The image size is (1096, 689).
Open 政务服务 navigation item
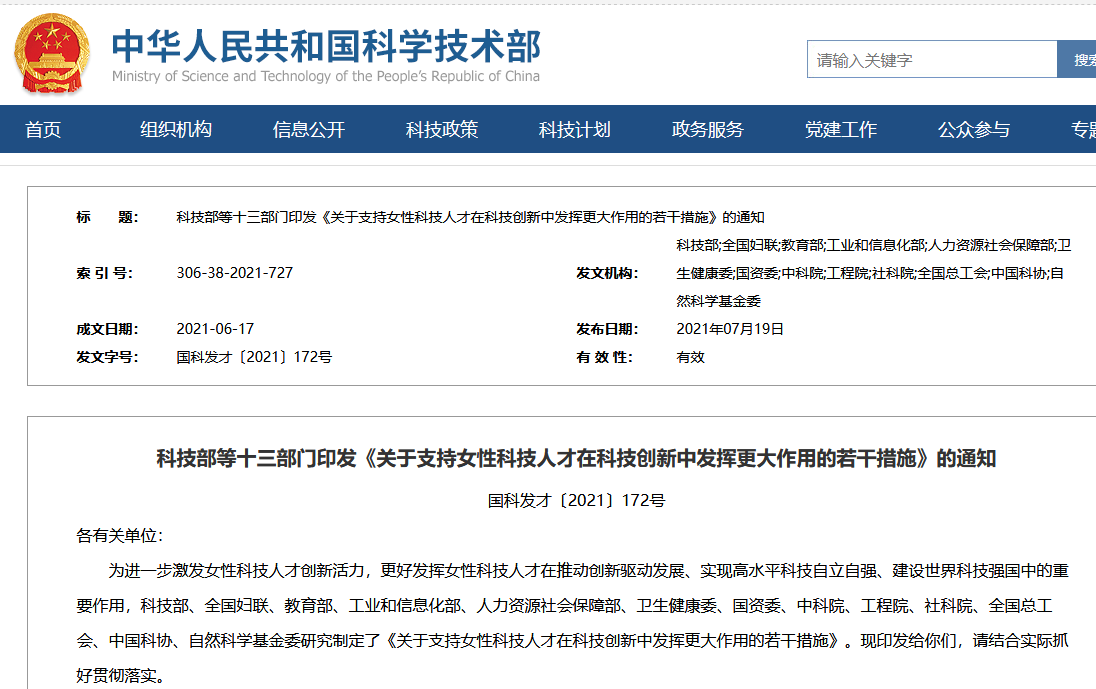pyautogui.click(x=707, y=129)
